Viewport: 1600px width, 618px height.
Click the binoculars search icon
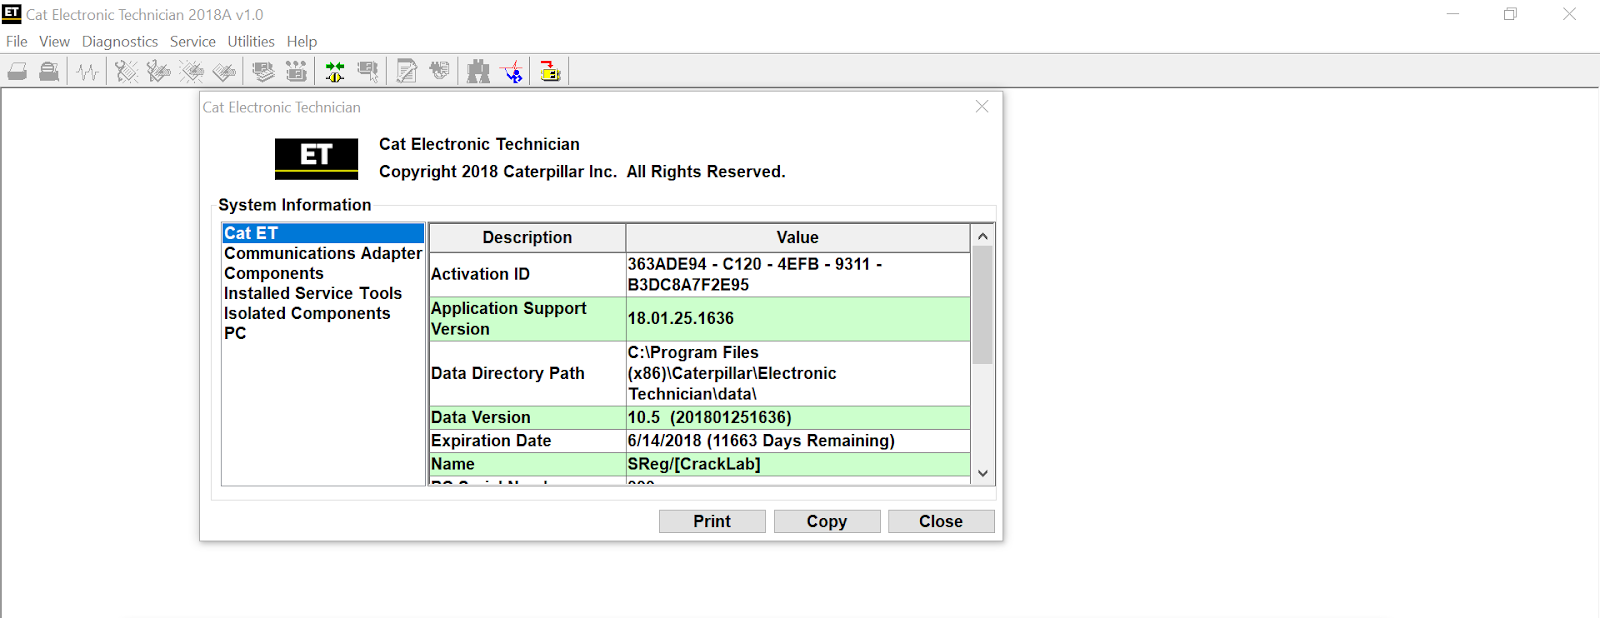(479, 71)
